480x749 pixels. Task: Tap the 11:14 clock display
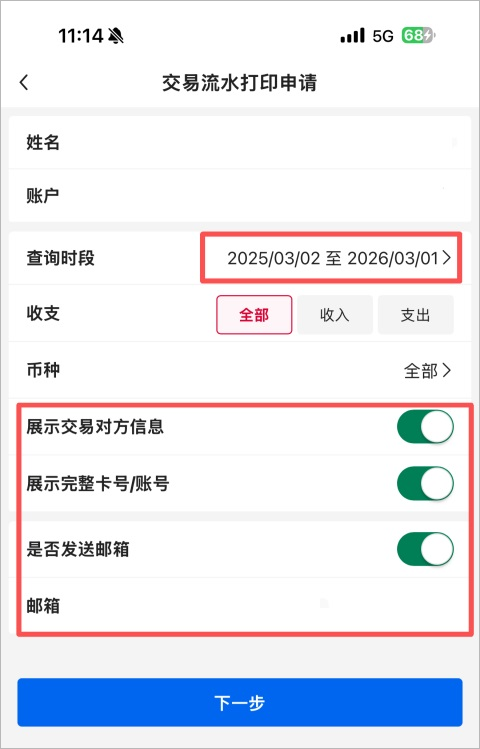81,36
